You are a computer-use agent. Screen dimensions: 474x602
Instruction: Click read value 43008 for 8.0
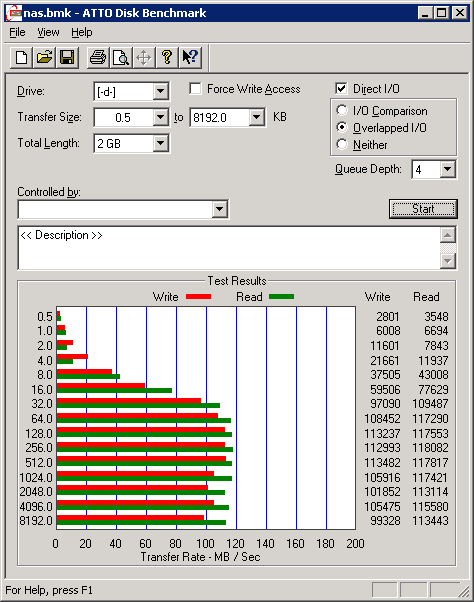click(433, 375)
